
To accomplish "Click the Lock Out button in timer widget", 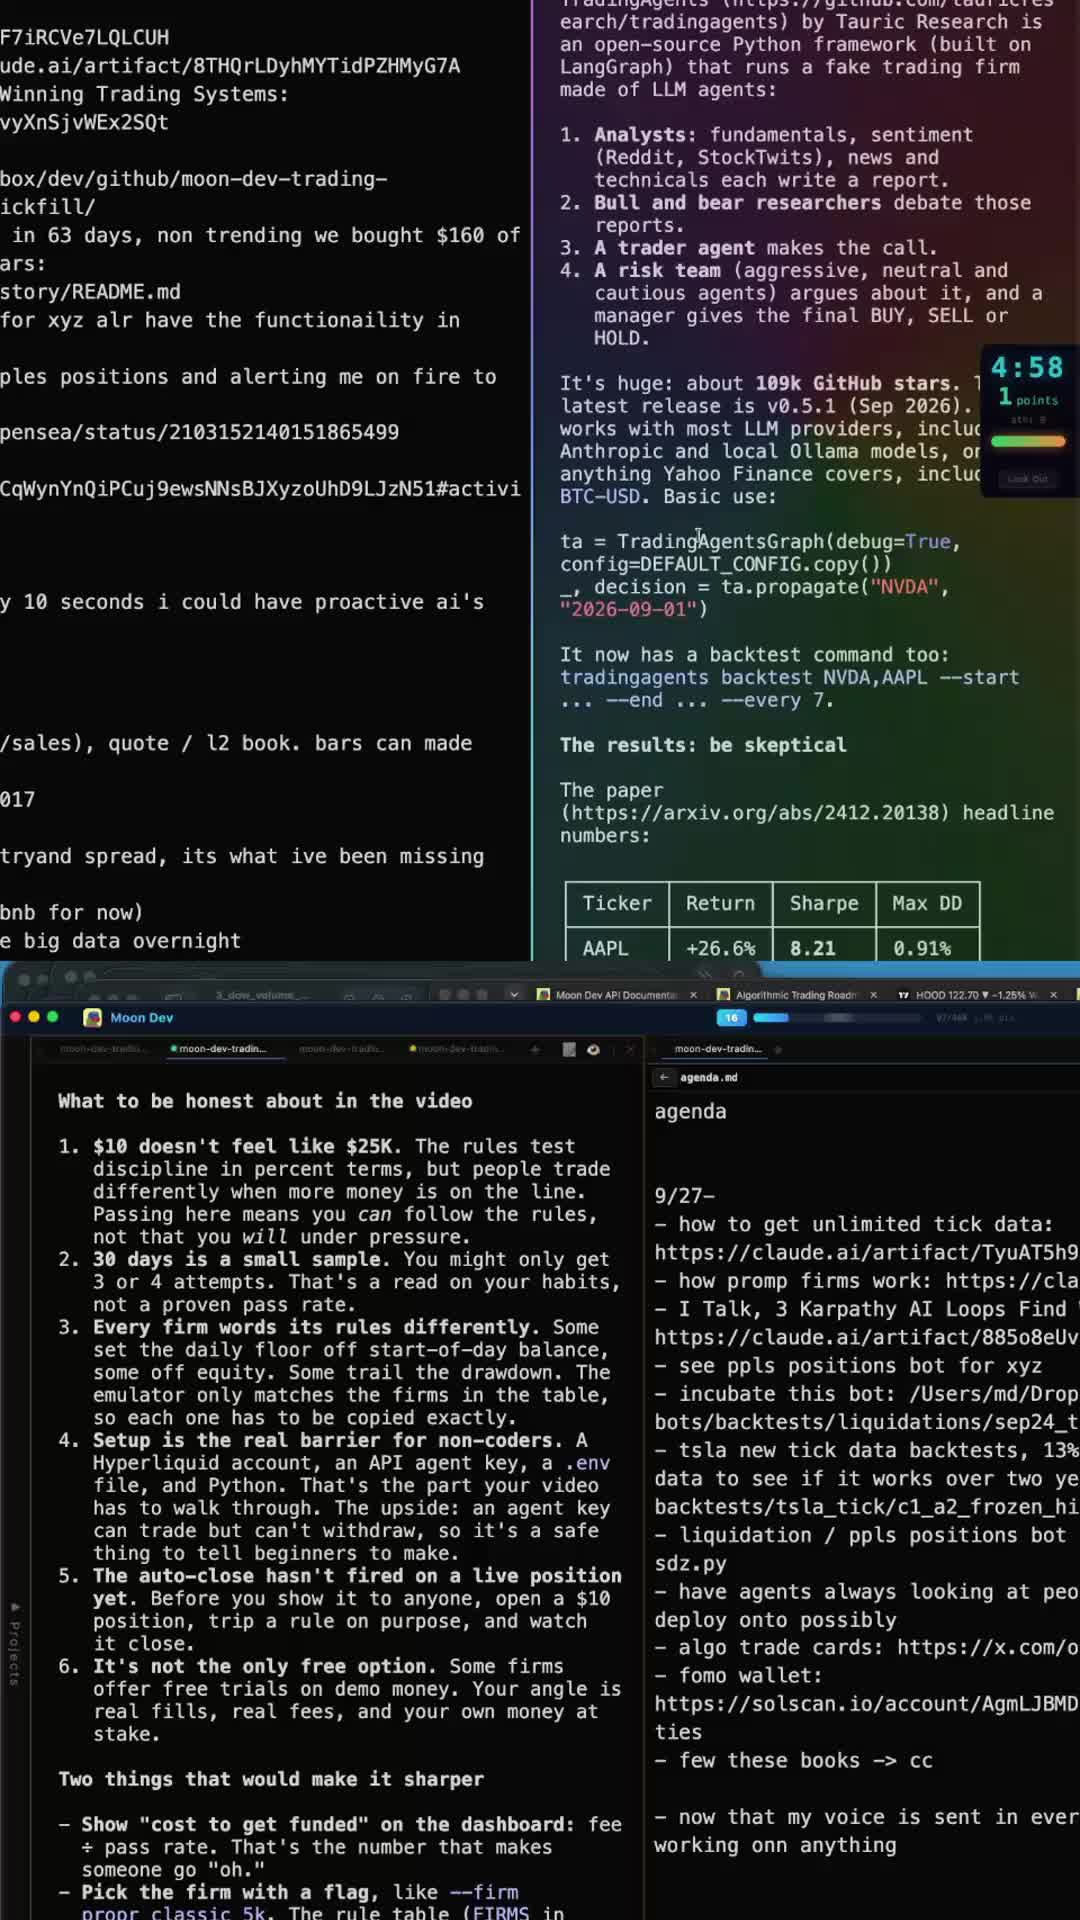I will pyautogui.click(x=1028, y=479).
